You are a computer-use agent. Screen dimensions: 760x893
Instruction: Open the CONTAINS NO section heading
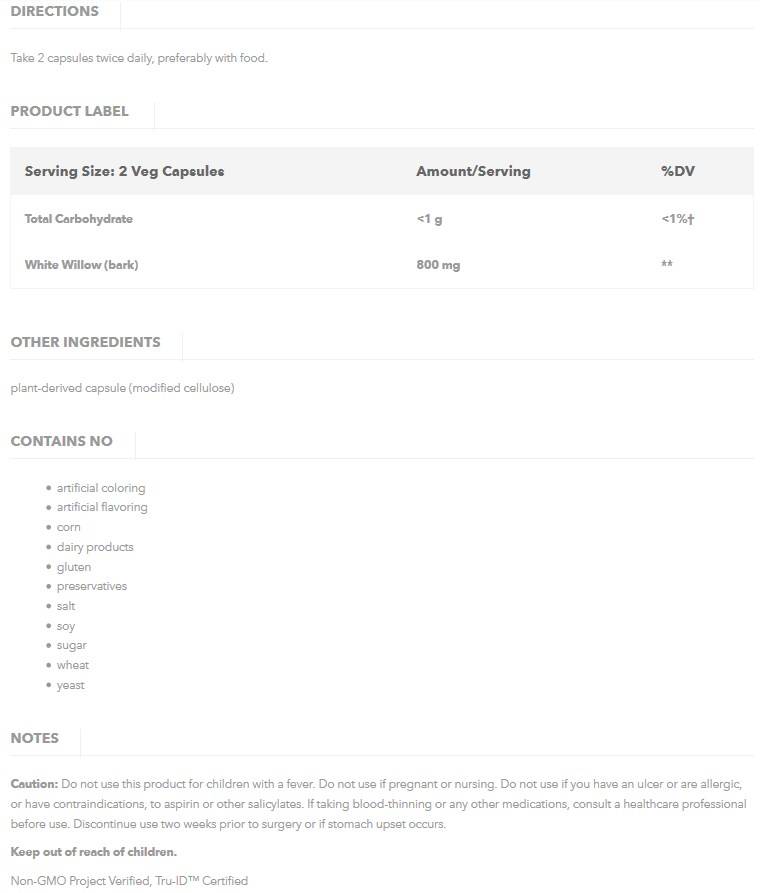[x=61, y=441]
